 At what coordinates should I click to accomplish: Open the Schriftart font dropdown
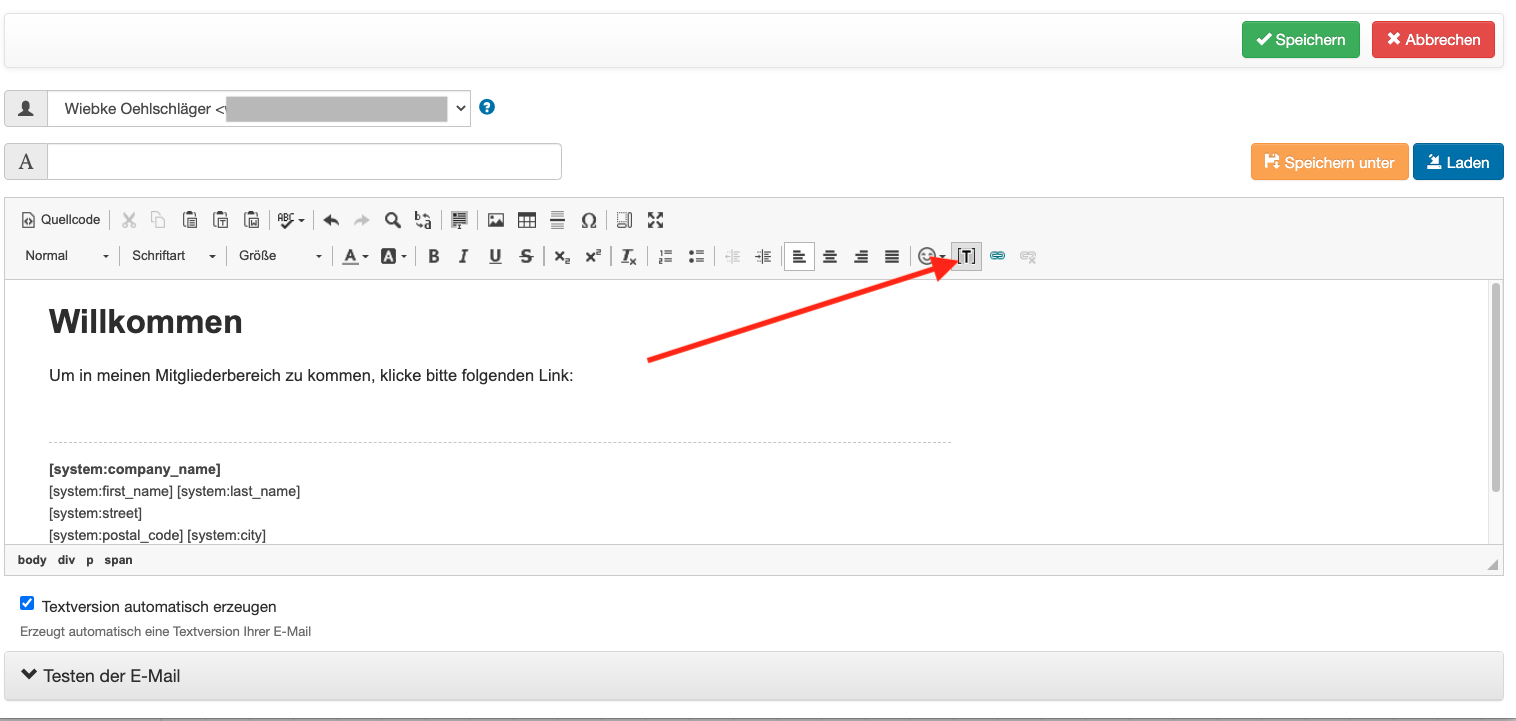[x=173, y=256]
